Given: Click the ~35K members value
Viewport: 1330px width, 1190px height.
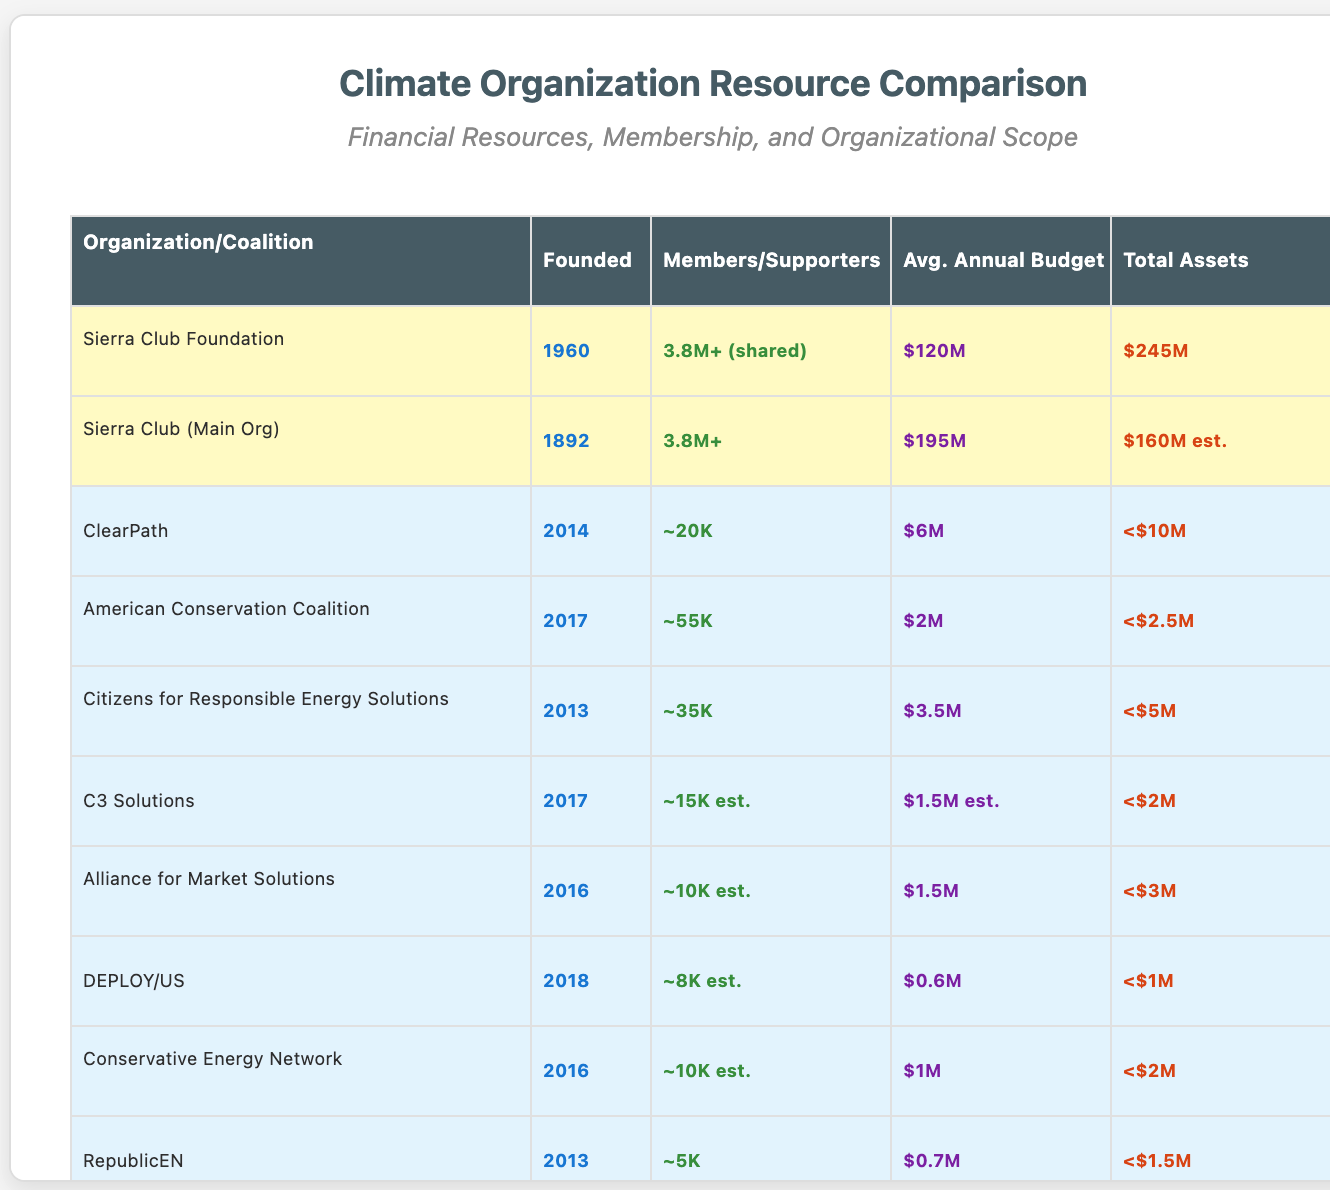Looking at the screenshot, I should pyautogui.click(x=688, y=711).
